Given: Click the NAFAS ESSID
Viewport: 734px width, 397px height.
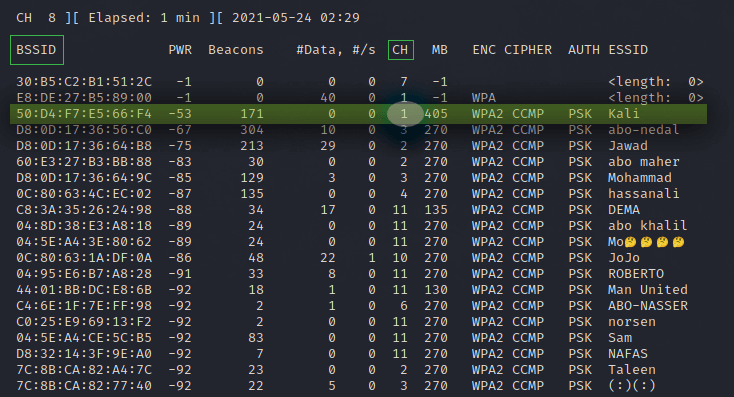Looking at the screenshot, I should (628, 353).
